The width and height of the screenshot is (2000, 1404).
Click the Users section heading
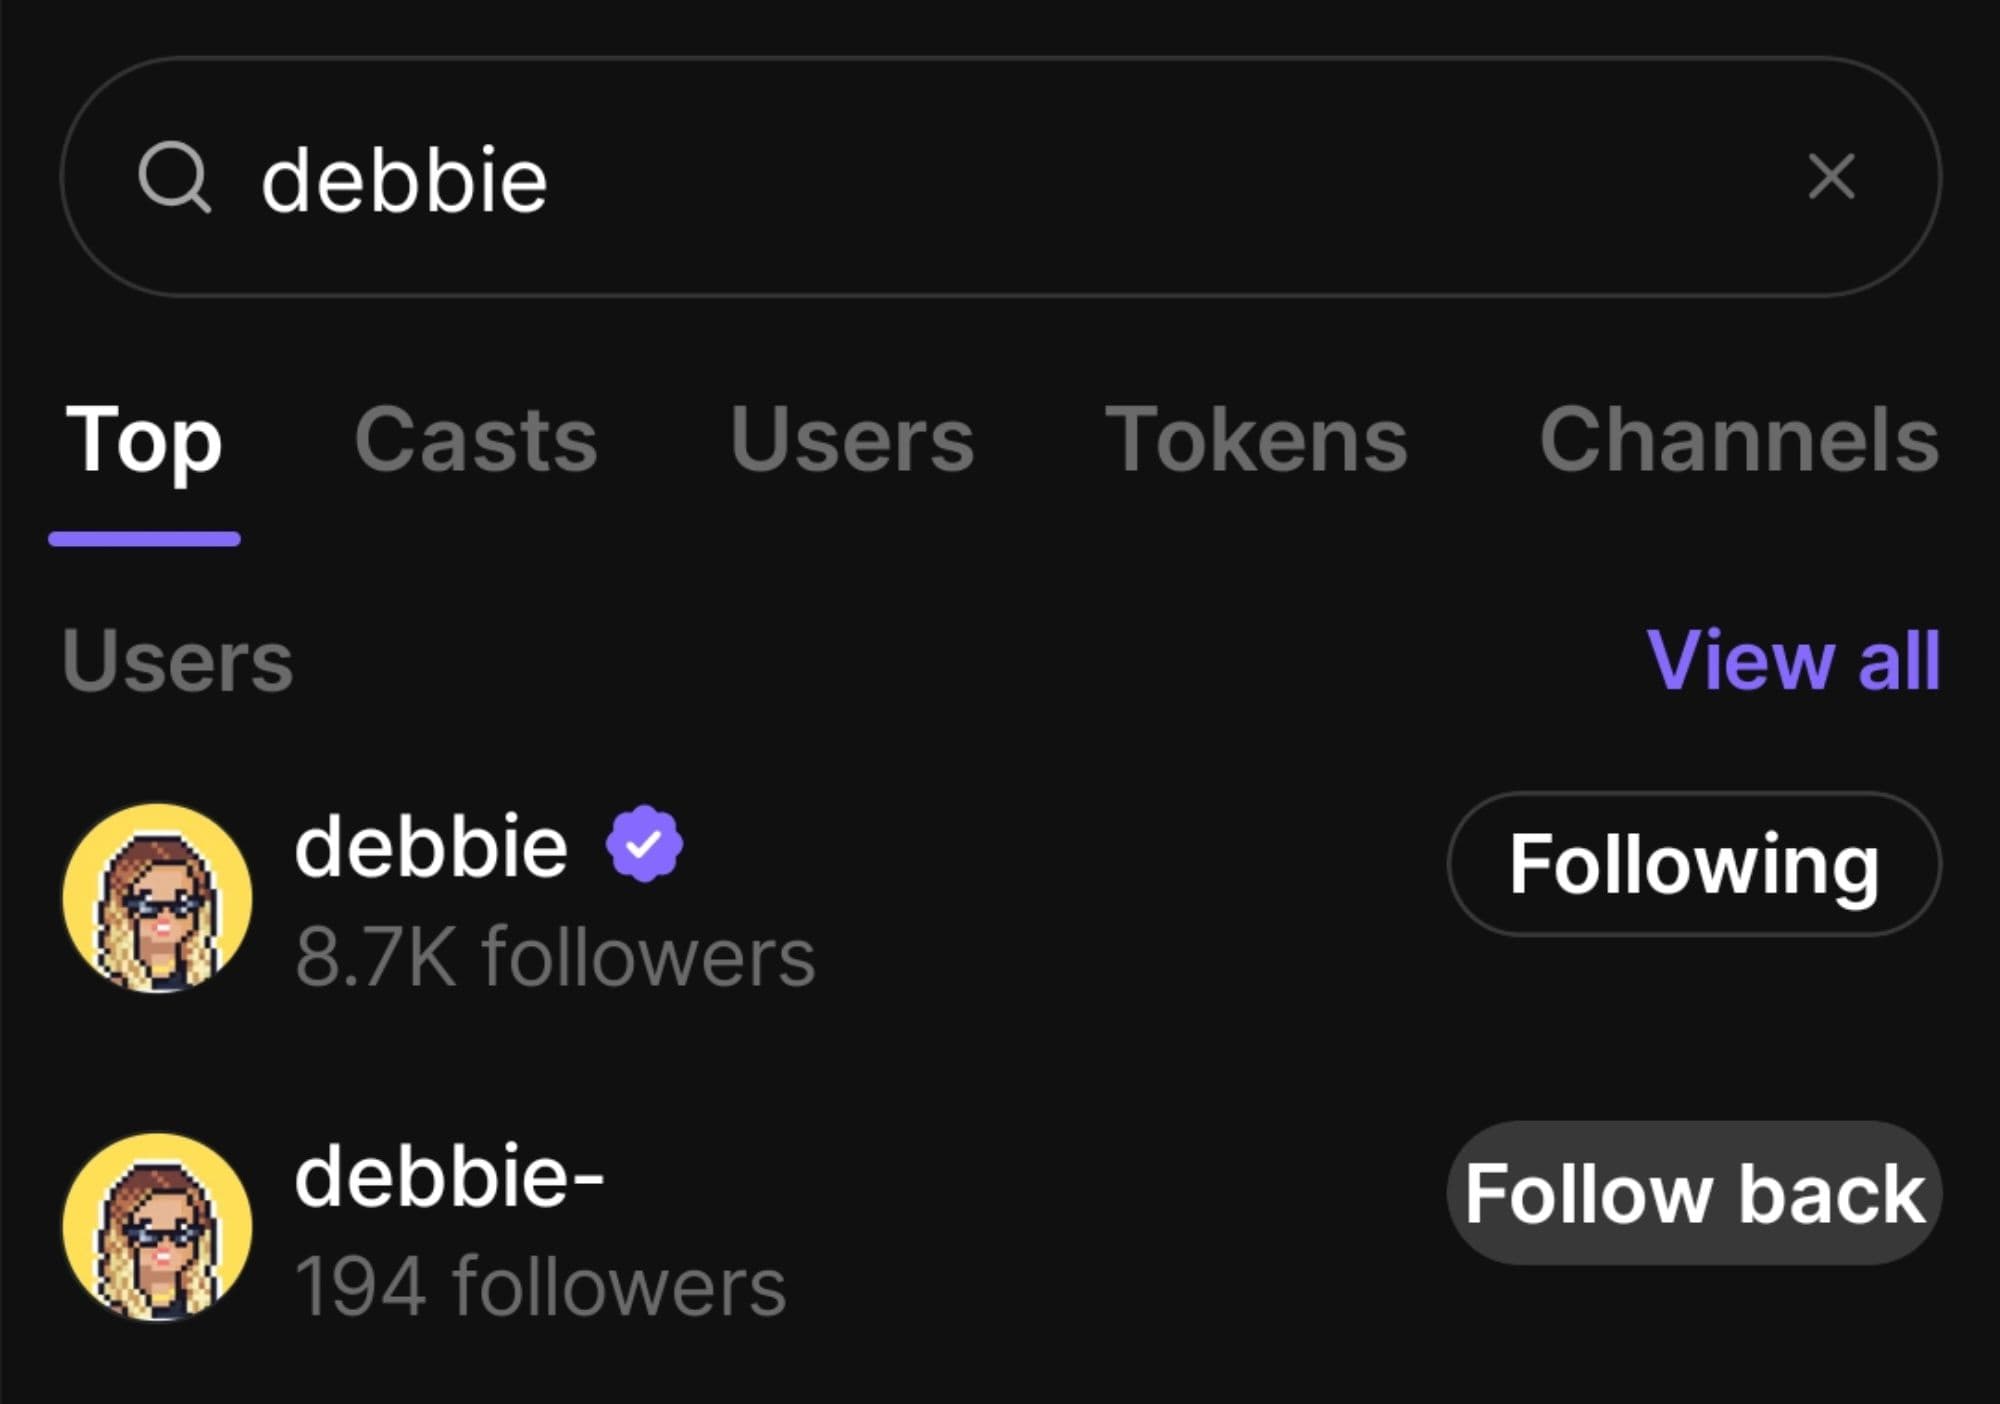tap(177, 661)
